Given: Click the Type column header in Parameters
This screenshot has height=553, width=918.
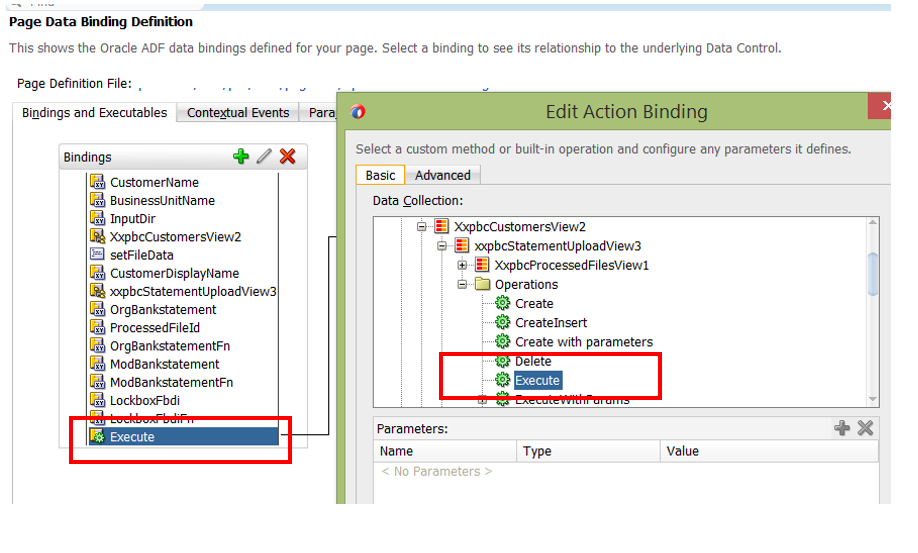Looking at the screenshot, I should pos(588,451).
